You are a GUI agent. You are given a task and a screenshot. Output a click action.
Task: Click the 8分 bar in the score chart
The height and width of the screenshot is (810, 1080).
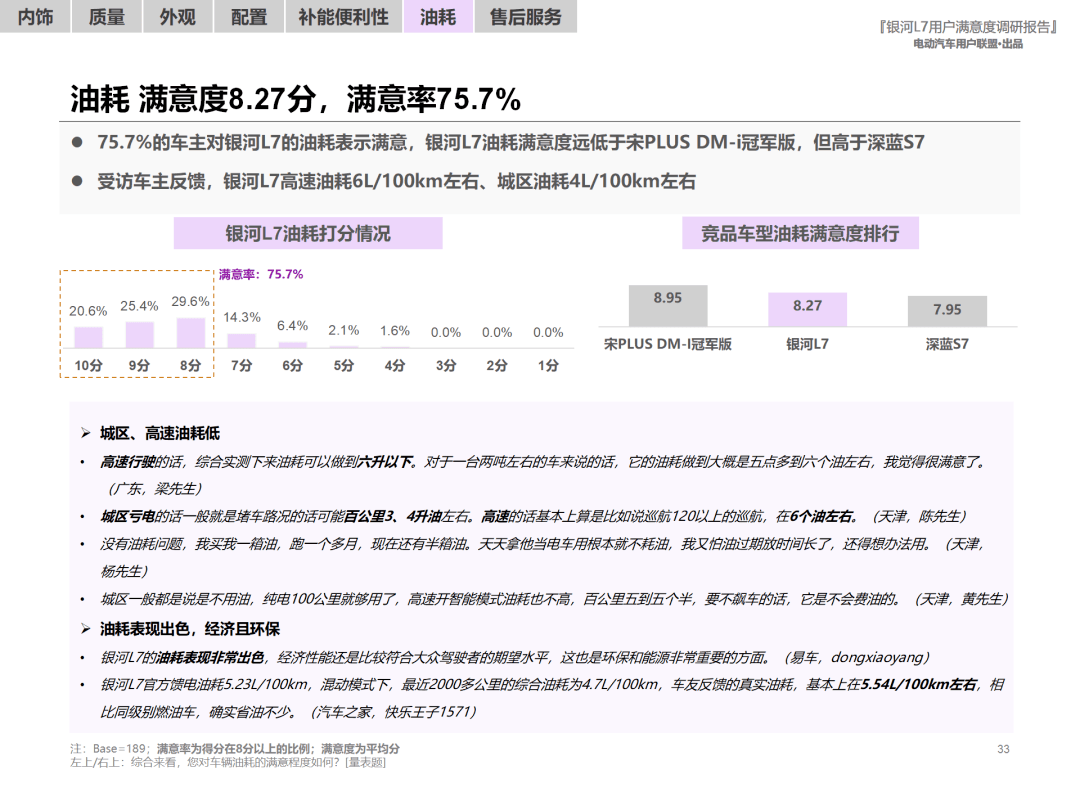[191, 333]
